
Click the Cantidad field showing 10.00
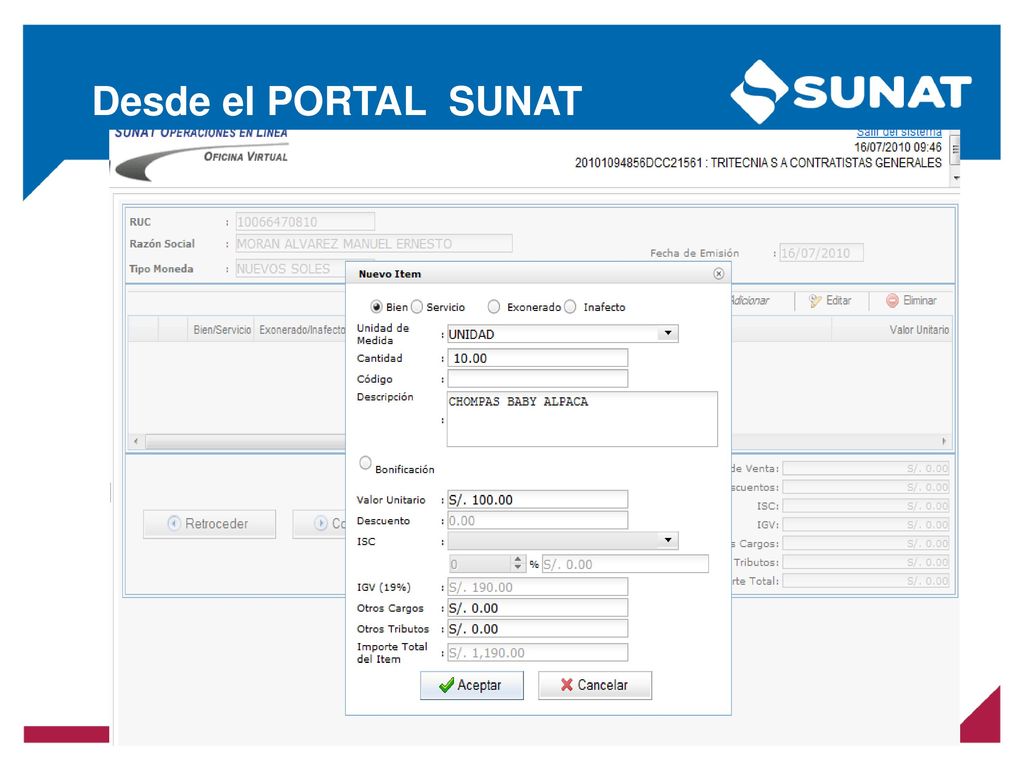(x=537, y=358)
